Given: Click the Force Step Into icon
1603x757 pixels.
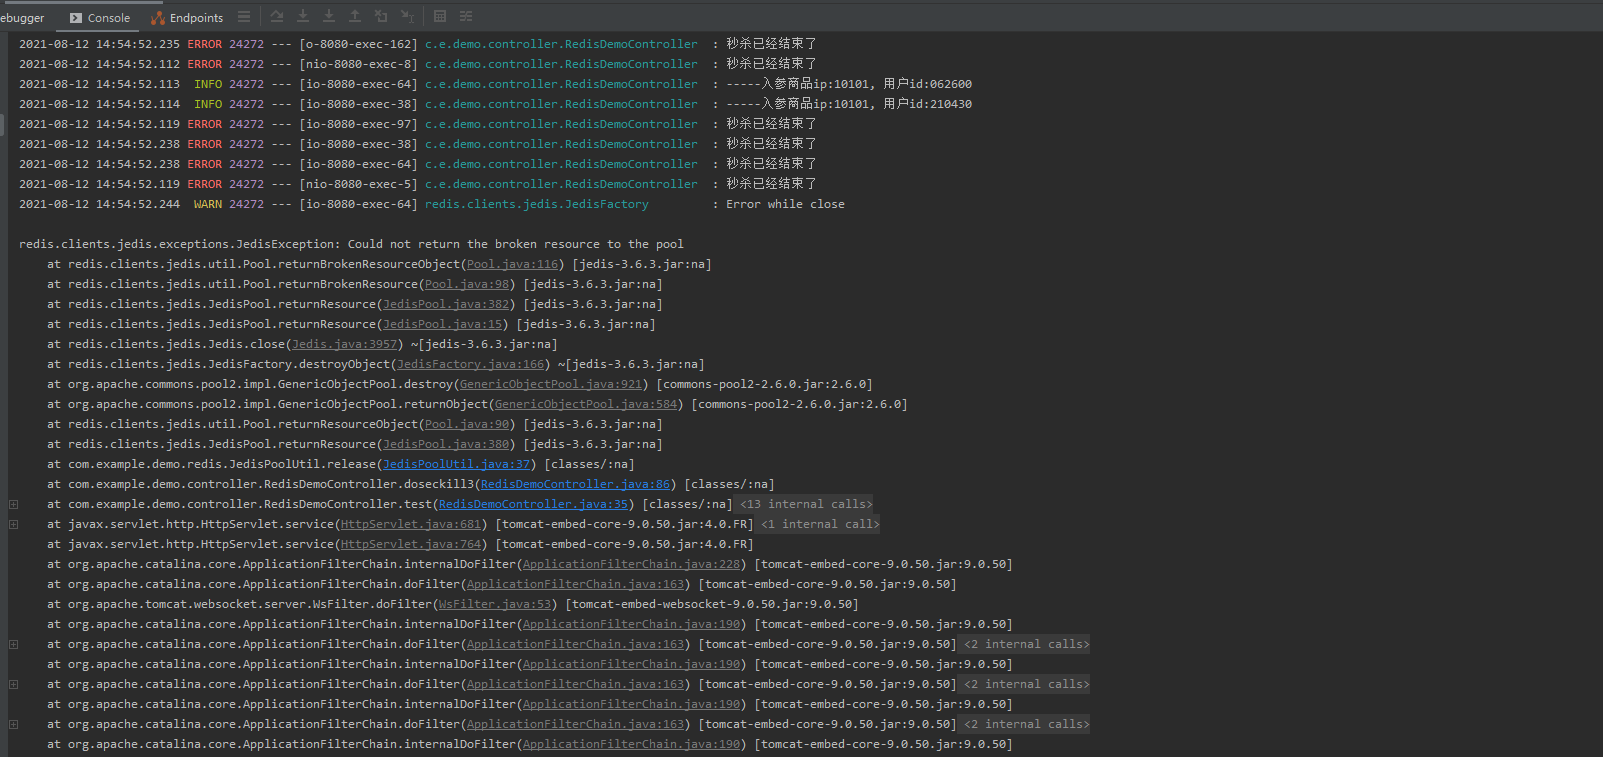Looking at the screenshot, I should [329, 16].
